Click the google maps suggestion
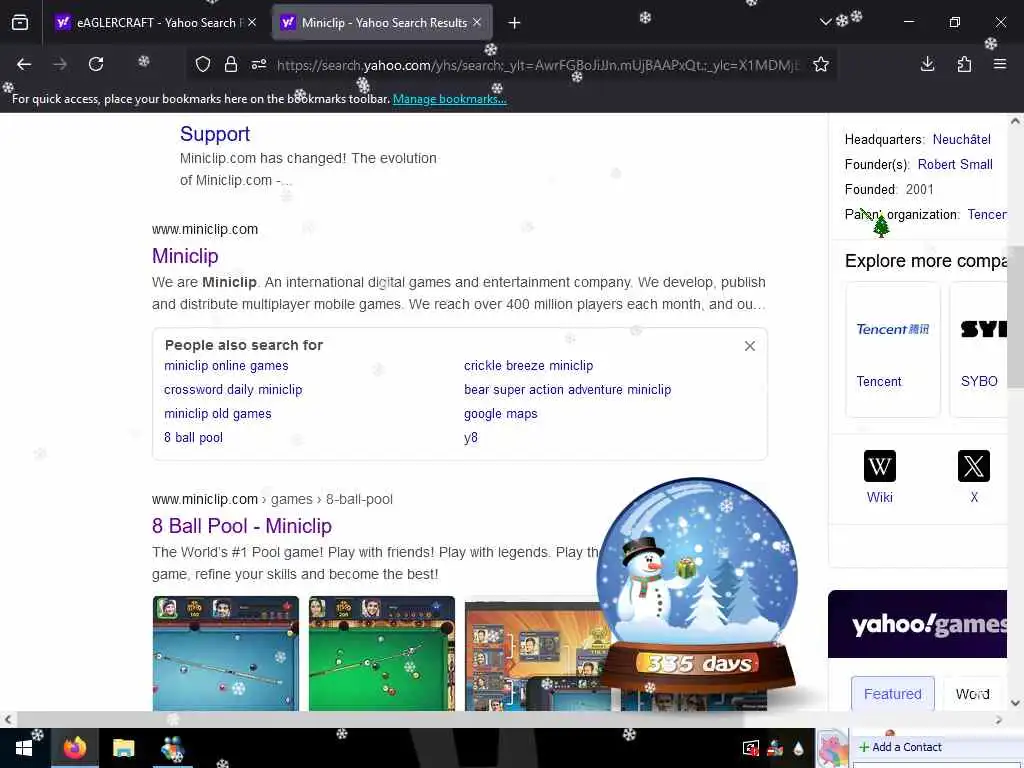 [500, 414]
